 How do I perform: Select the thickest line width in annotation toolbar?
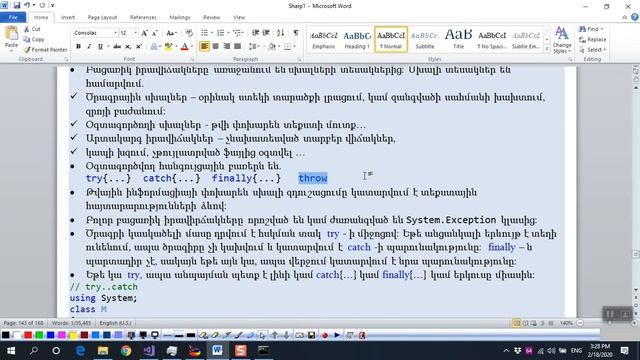pos(191,336)
